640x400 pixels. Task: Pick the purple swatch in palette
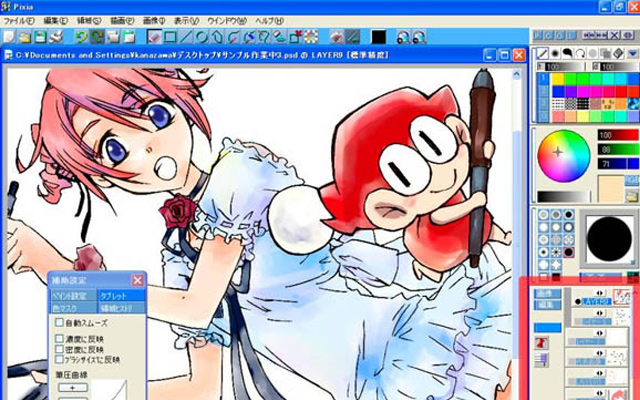(x=570, y=91)
